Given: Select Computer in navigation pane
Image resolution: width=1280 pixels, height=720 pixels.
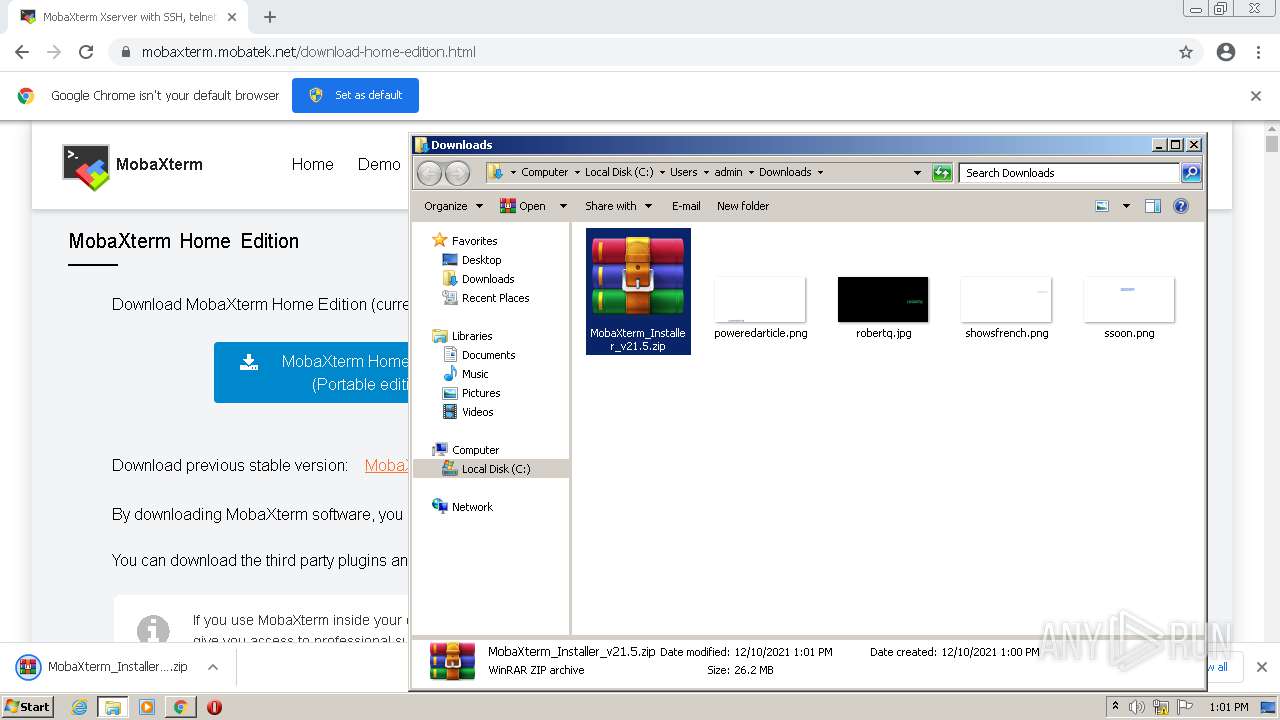Looking at the screenshot, I should coord(475,450).
